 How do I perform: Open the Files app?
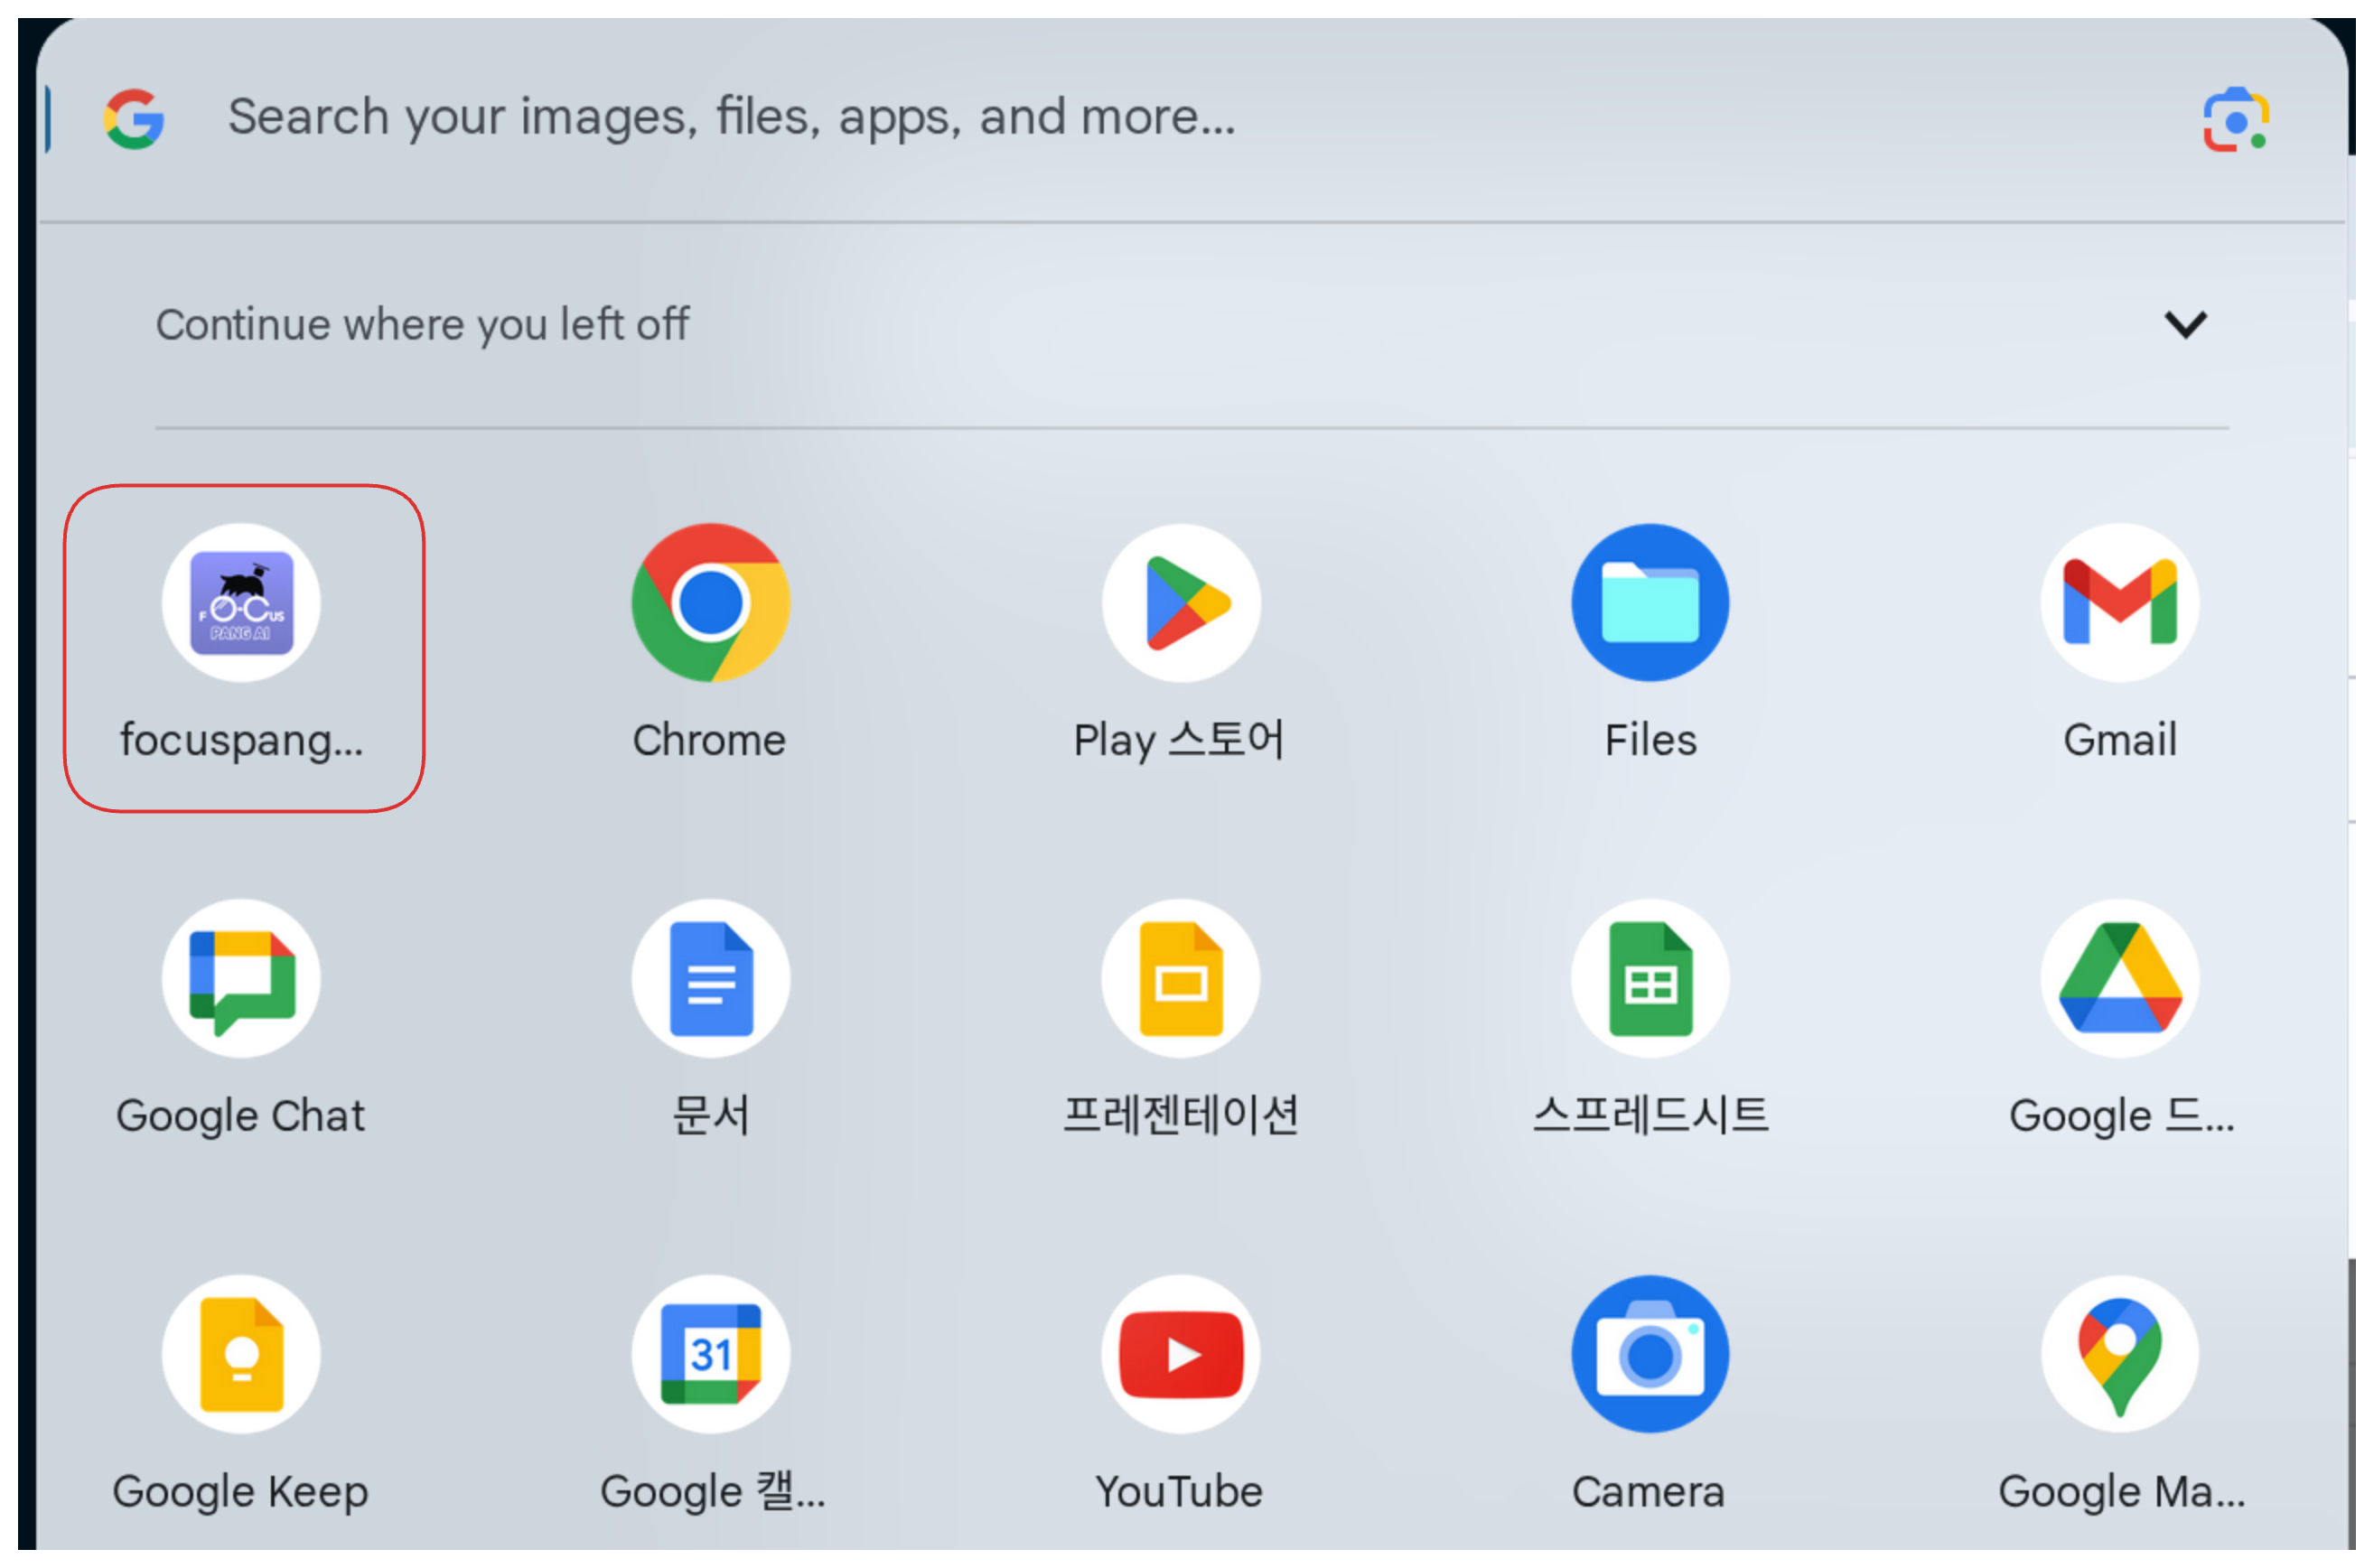1650,604
